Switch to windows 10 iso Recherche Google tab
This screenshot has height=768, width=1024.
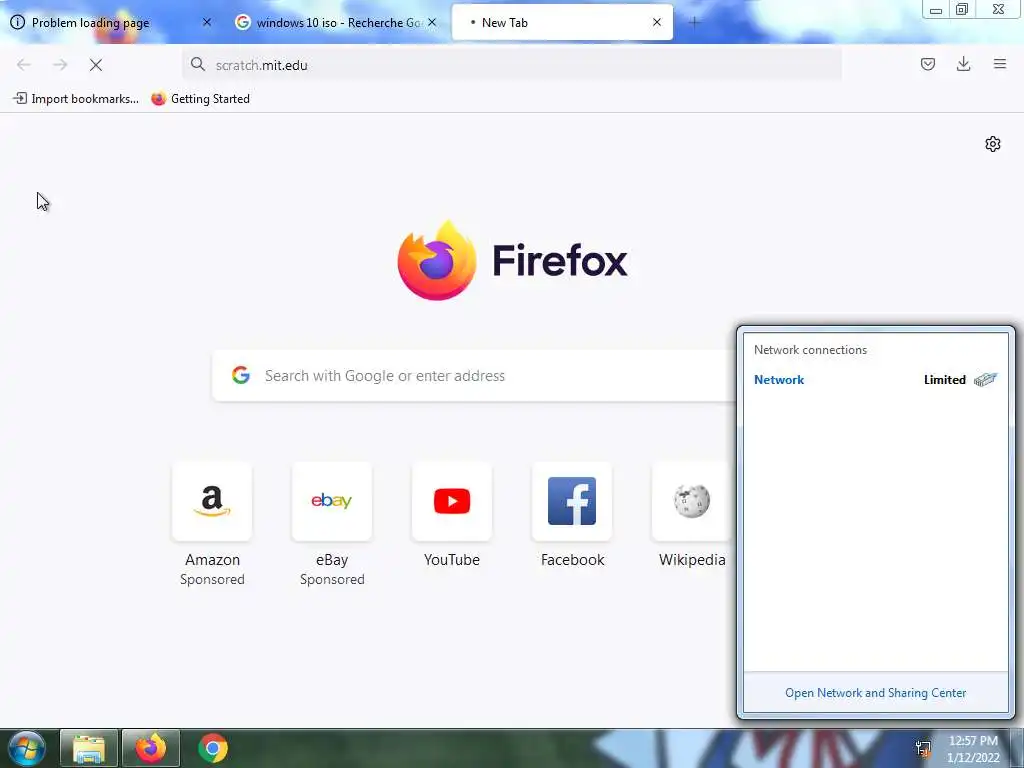click(336, 22)
